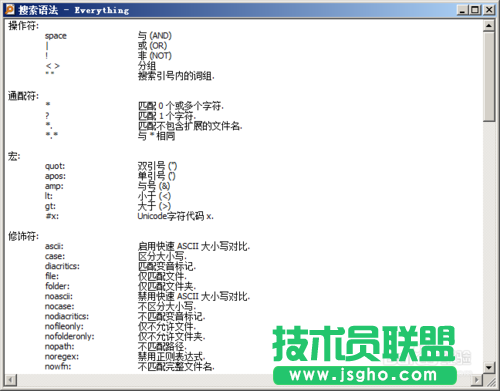Click 匹配 1 个字符 text

(167, 116)
